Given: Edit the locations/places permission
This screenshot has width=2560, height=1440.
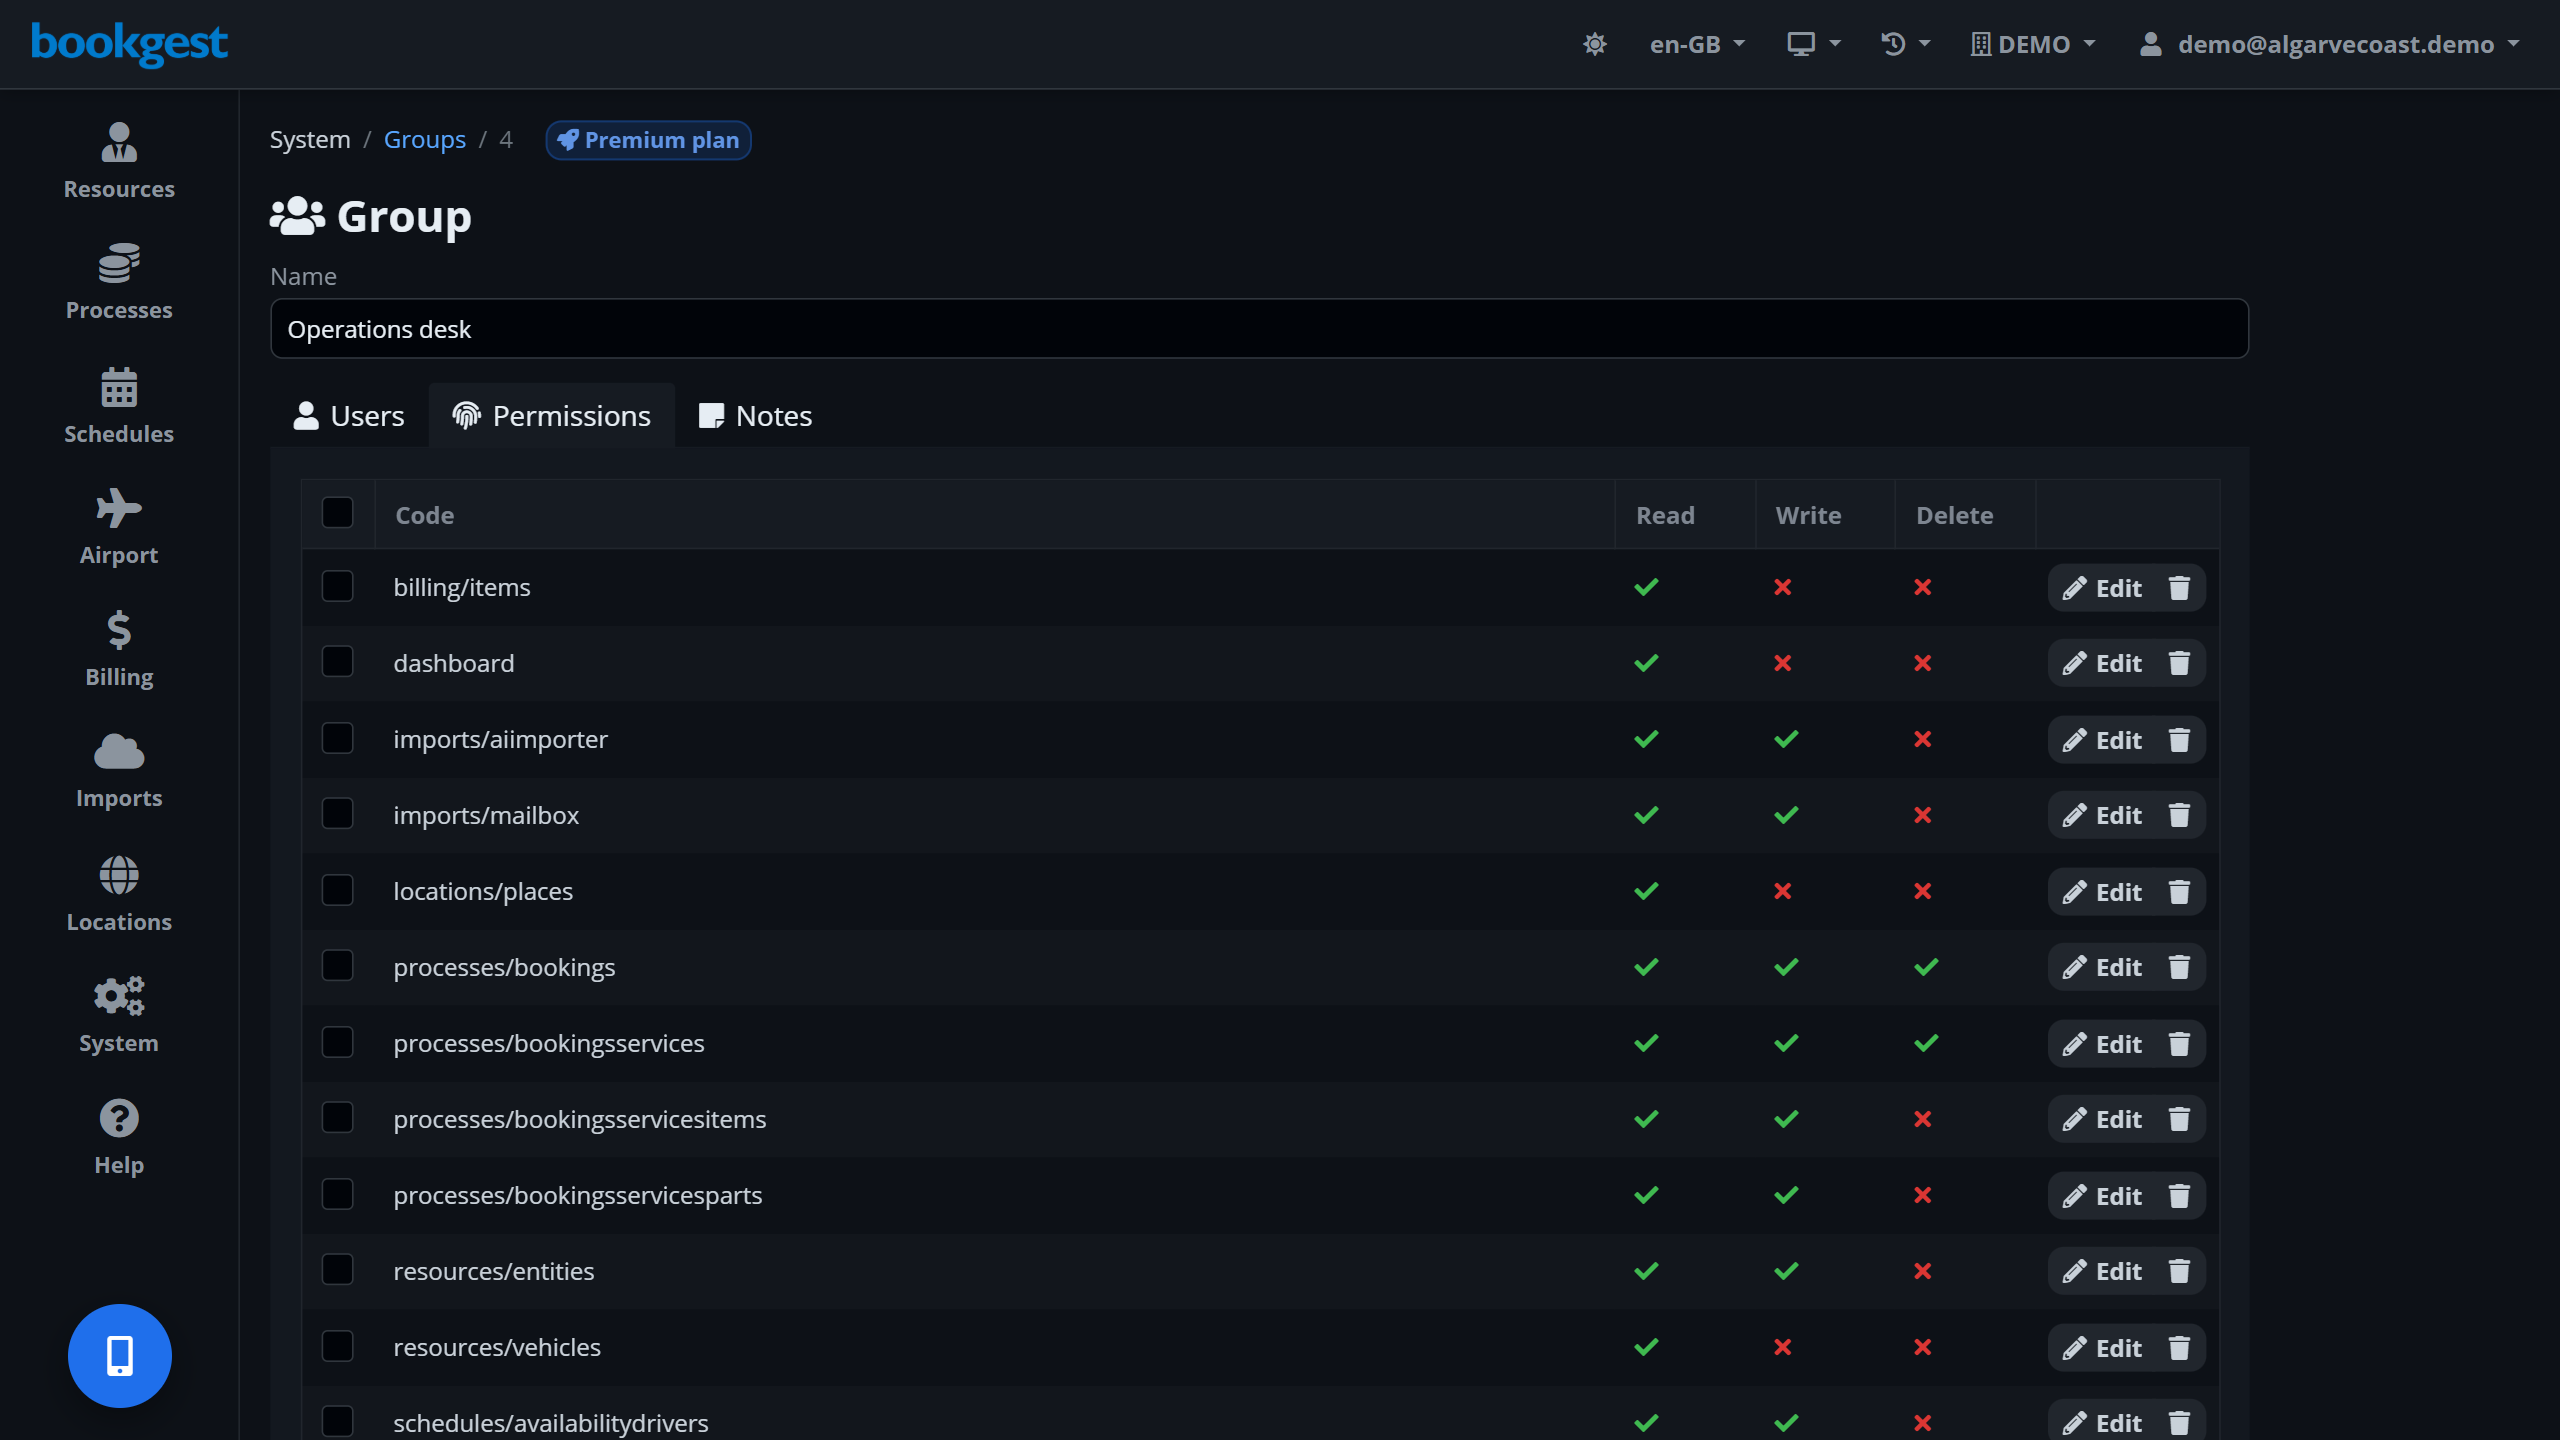Looking at the screenshot, I should [x=2103, y=892].
